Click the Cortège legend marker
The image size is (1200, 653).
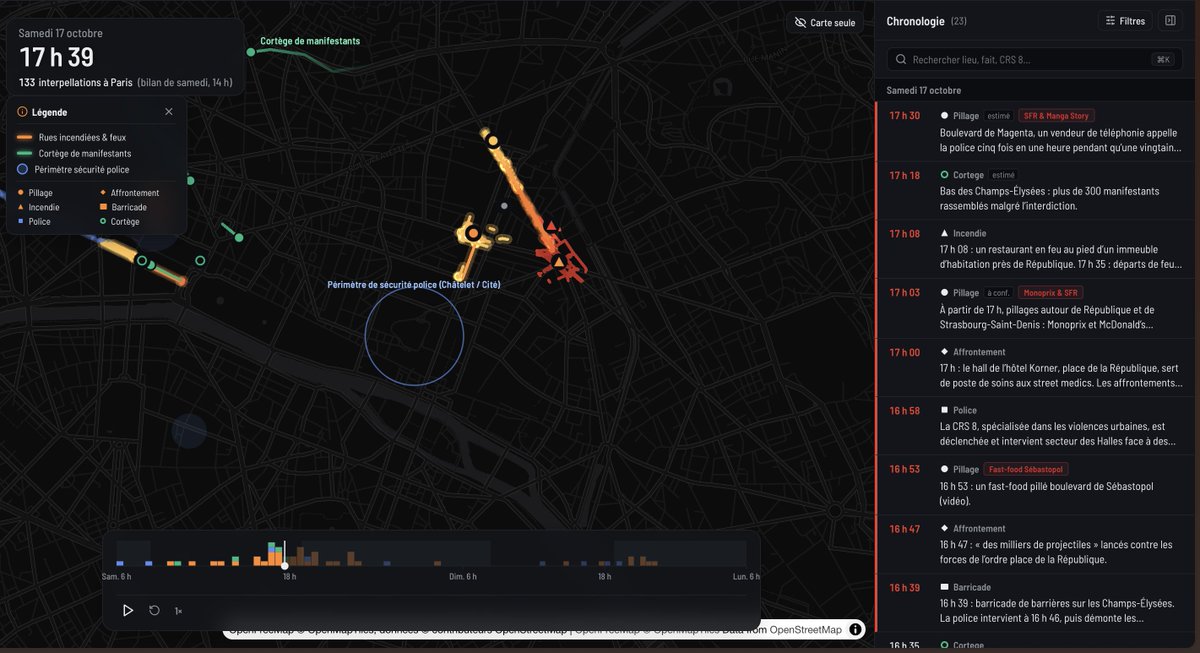(x=103, y=221)
